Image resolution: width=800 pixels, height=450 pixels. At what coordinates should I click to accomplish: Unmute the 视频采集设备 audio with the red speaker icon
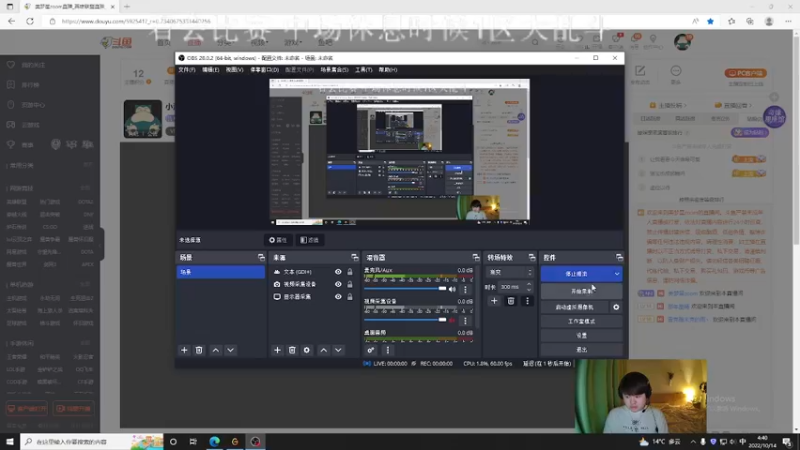(452, 320)
